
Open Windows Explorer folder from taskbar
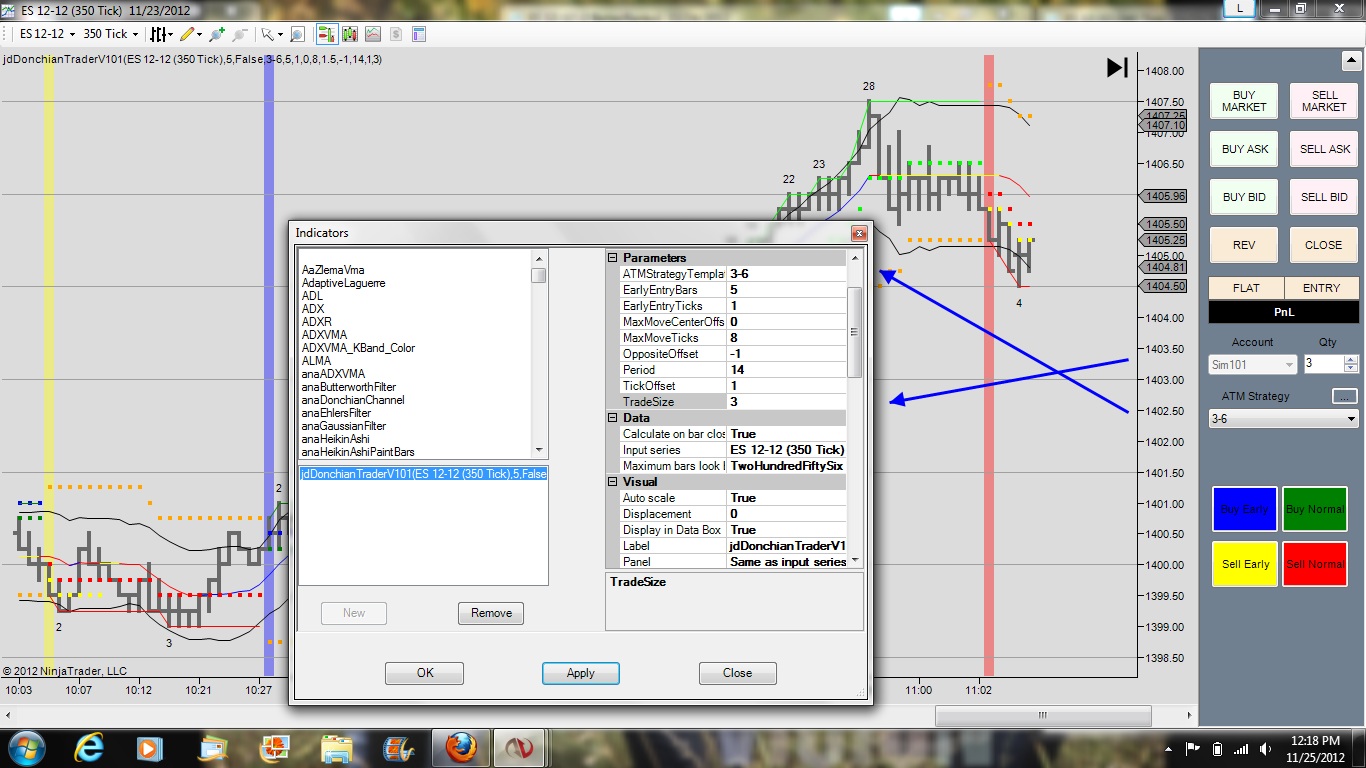click(337, 747)
